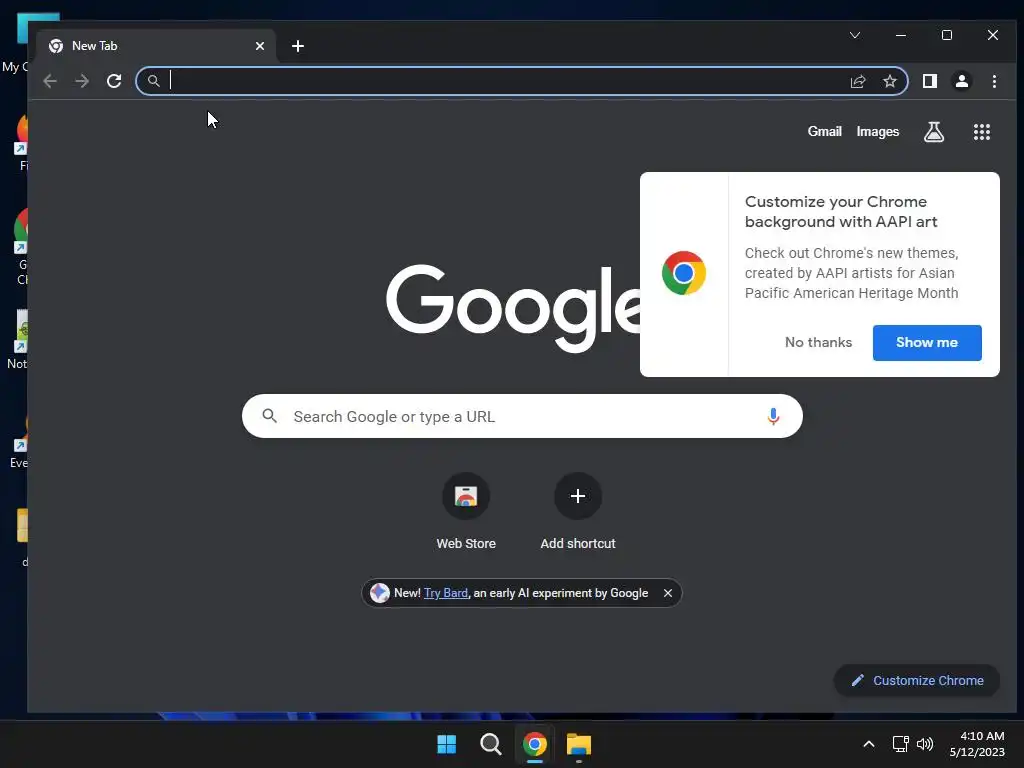Open Google Images link
Screen dimensions: 1024x768
(877, 131)
